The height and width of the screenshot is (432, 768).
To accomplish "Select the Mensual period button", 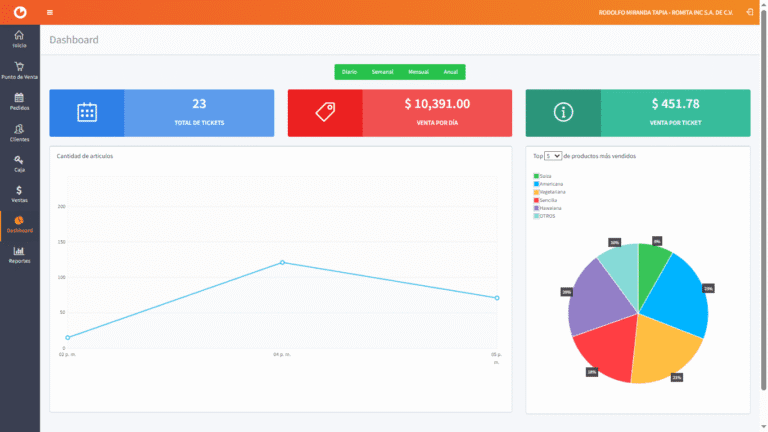I will 418,72.
